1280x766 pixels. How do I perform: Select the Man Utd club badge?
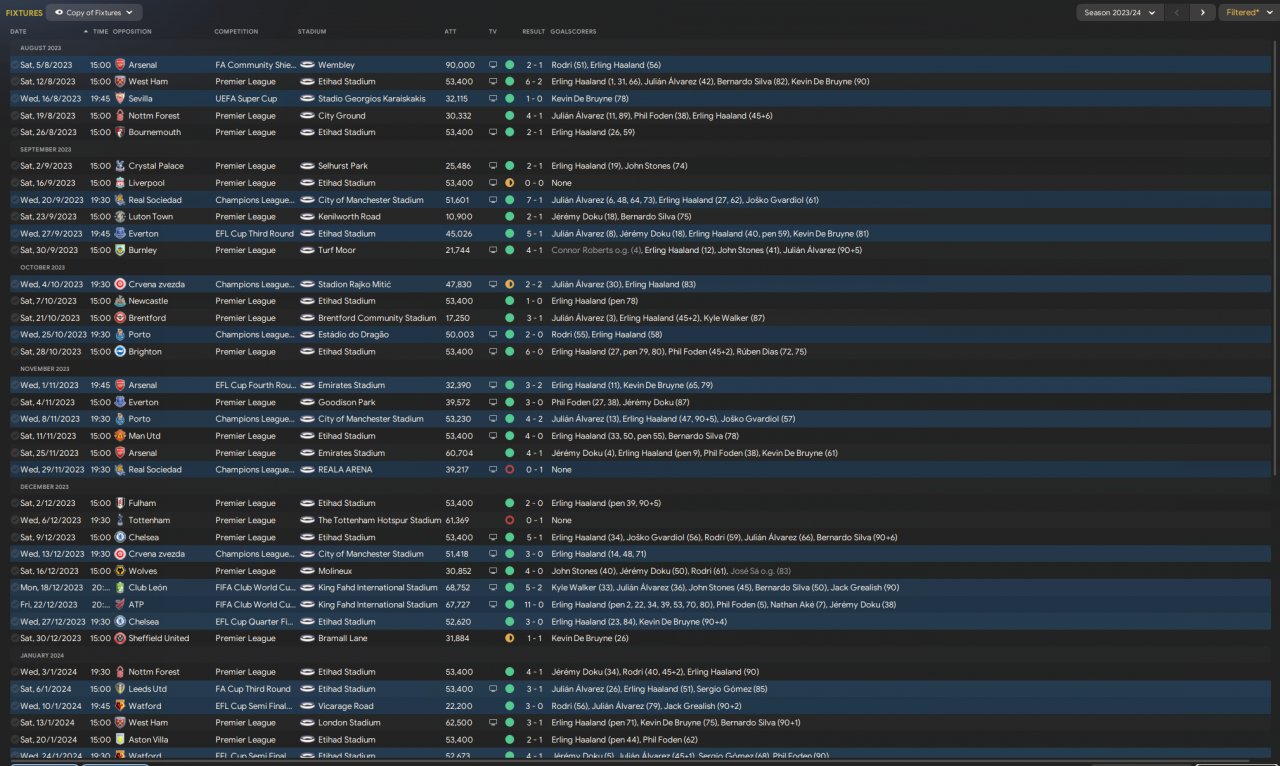coord(120,436)
